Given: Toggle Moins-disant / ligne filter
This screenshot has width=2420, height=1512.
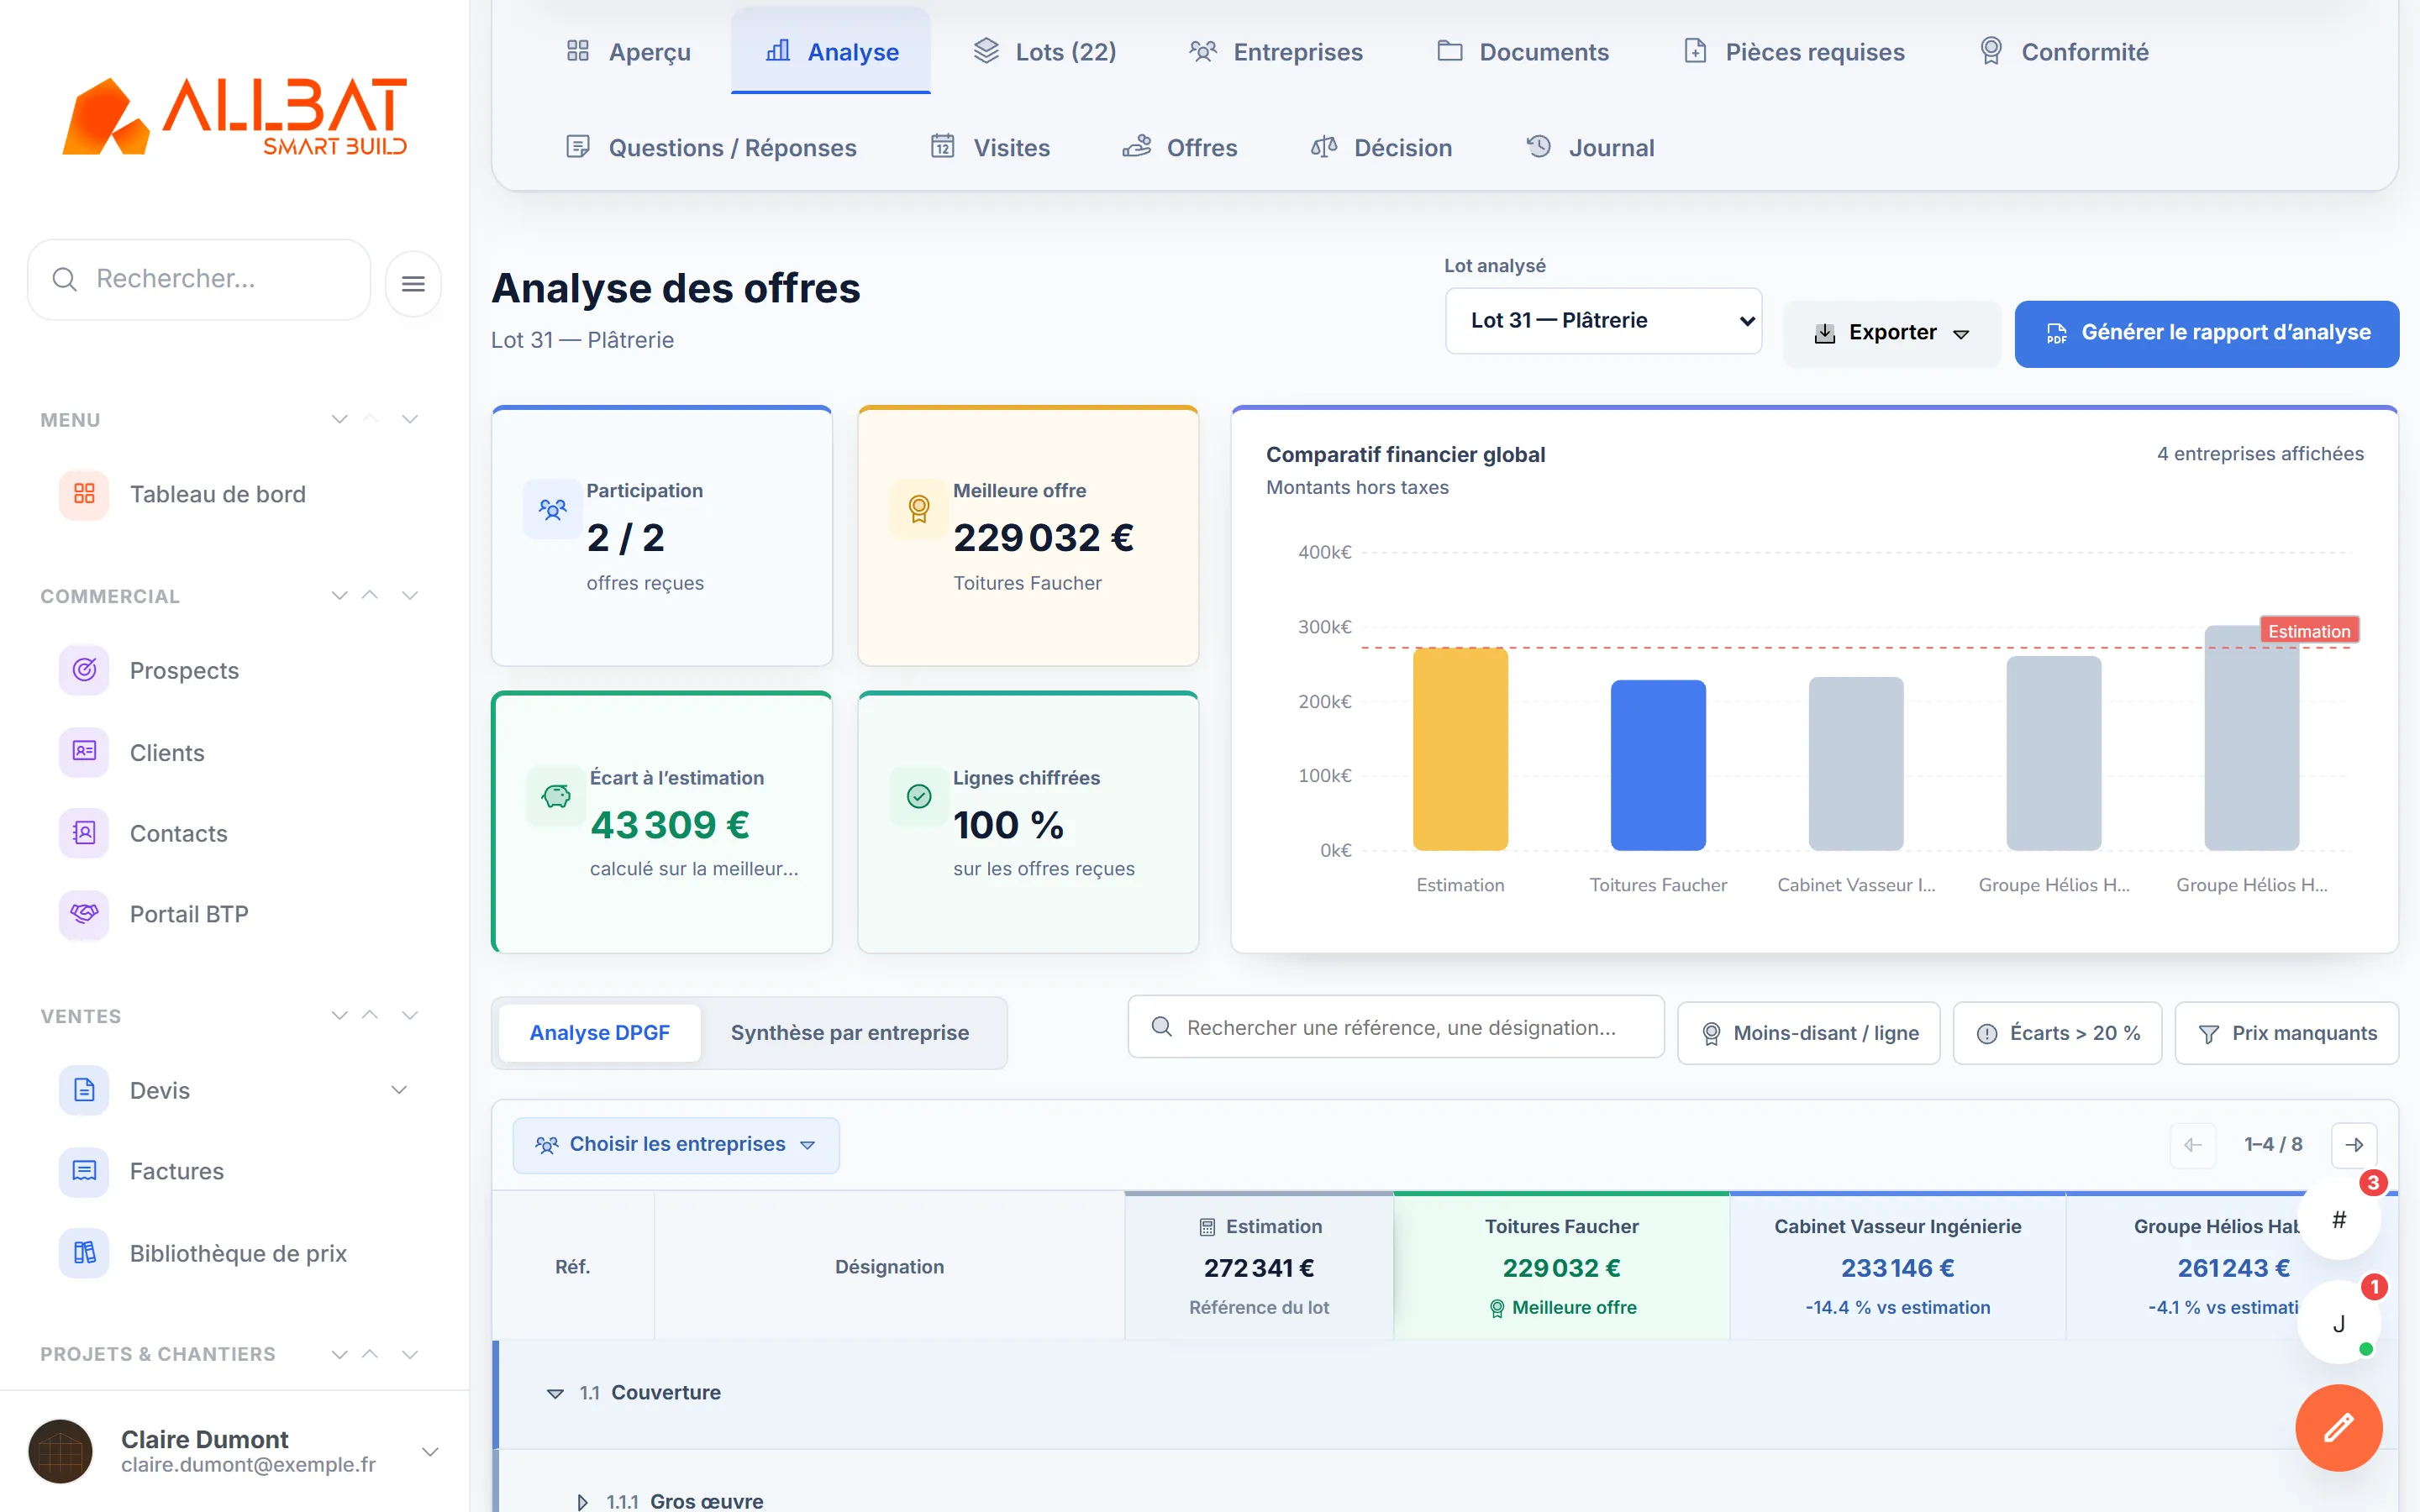Looking at the screenshot, I should [x=1808, y=1033].
